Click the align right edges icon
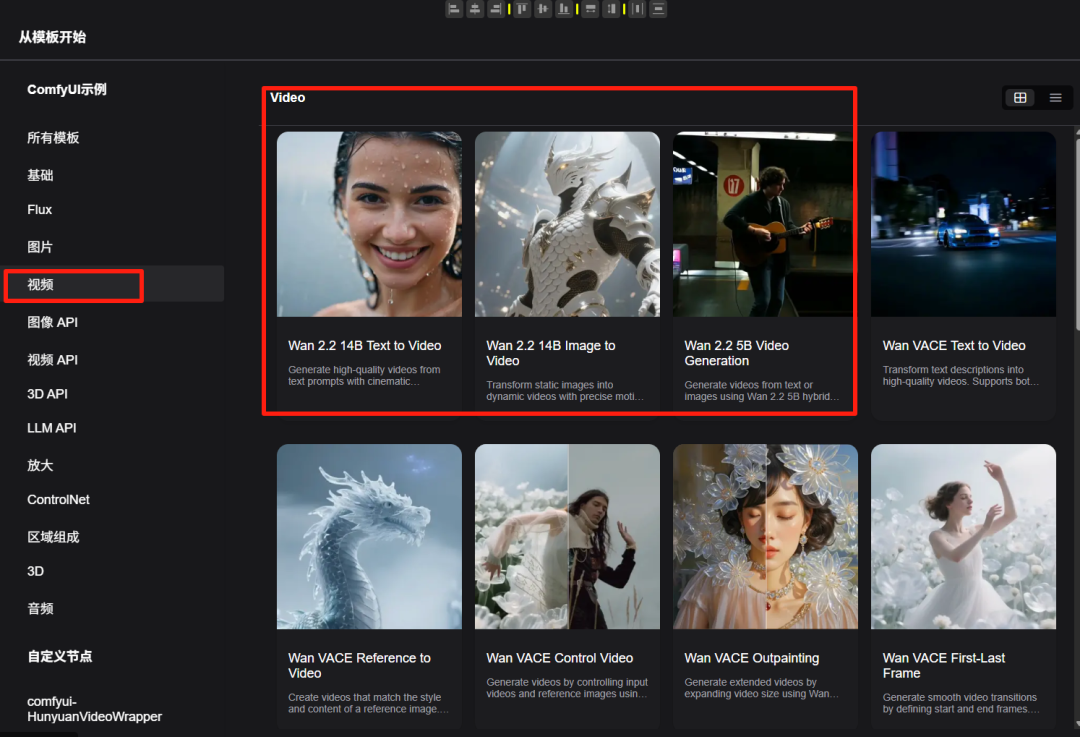1080x737 pixels. pyautogui.click(x=496, y=9)
